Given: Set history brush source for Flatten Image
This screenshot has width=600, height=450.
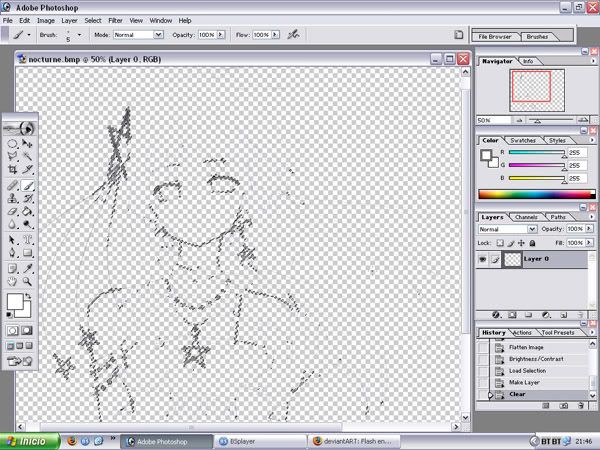Looking at the screenshot, I should pyautogui.click(x=483, y=347).
